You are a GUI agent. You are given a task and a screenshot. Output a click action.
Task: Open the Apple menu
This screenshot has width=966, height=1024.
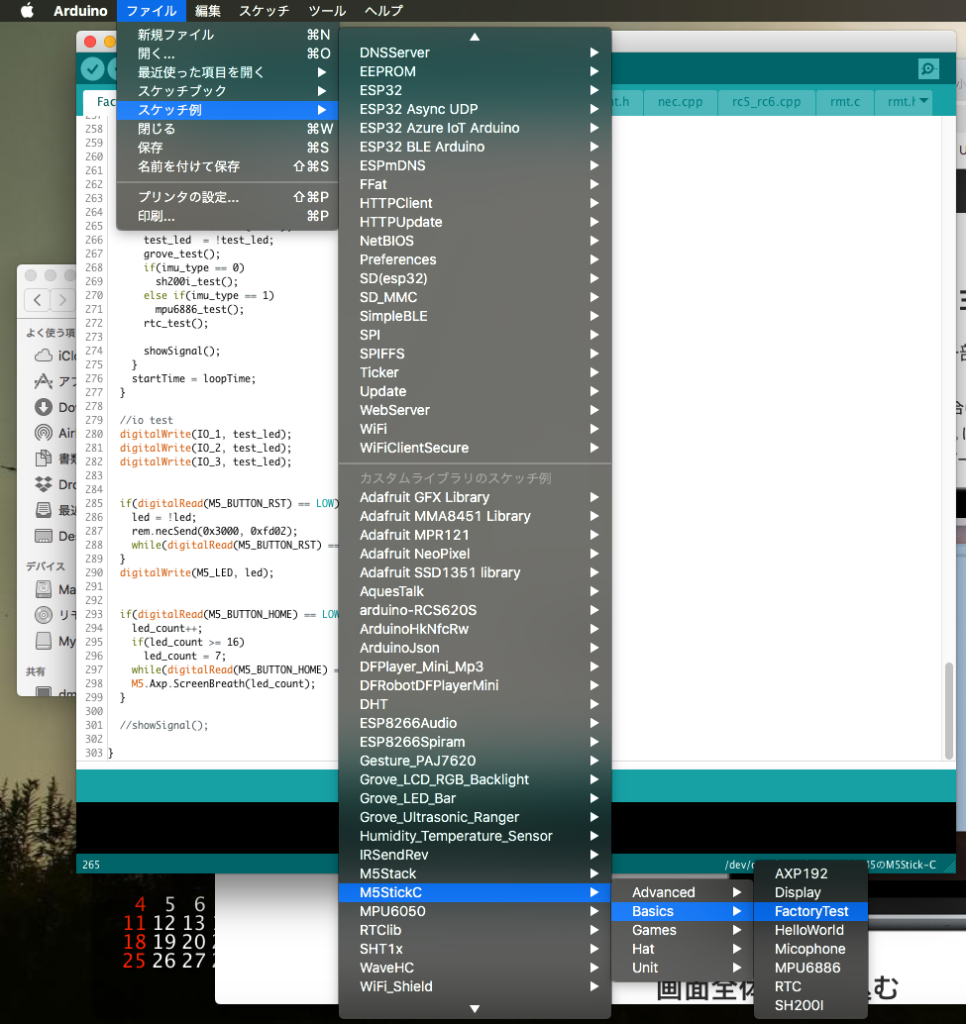(x=27, y=11)
